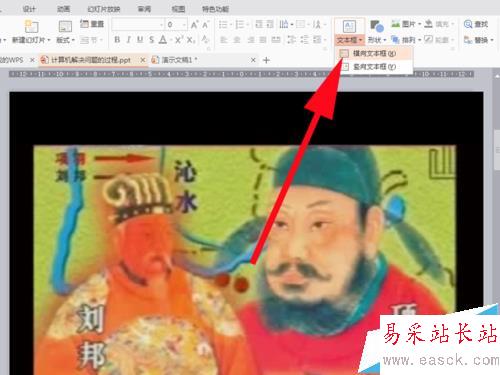Choose 竖向文本框 vertical text box
The image size is (500, 375).
tap(374, 67)
